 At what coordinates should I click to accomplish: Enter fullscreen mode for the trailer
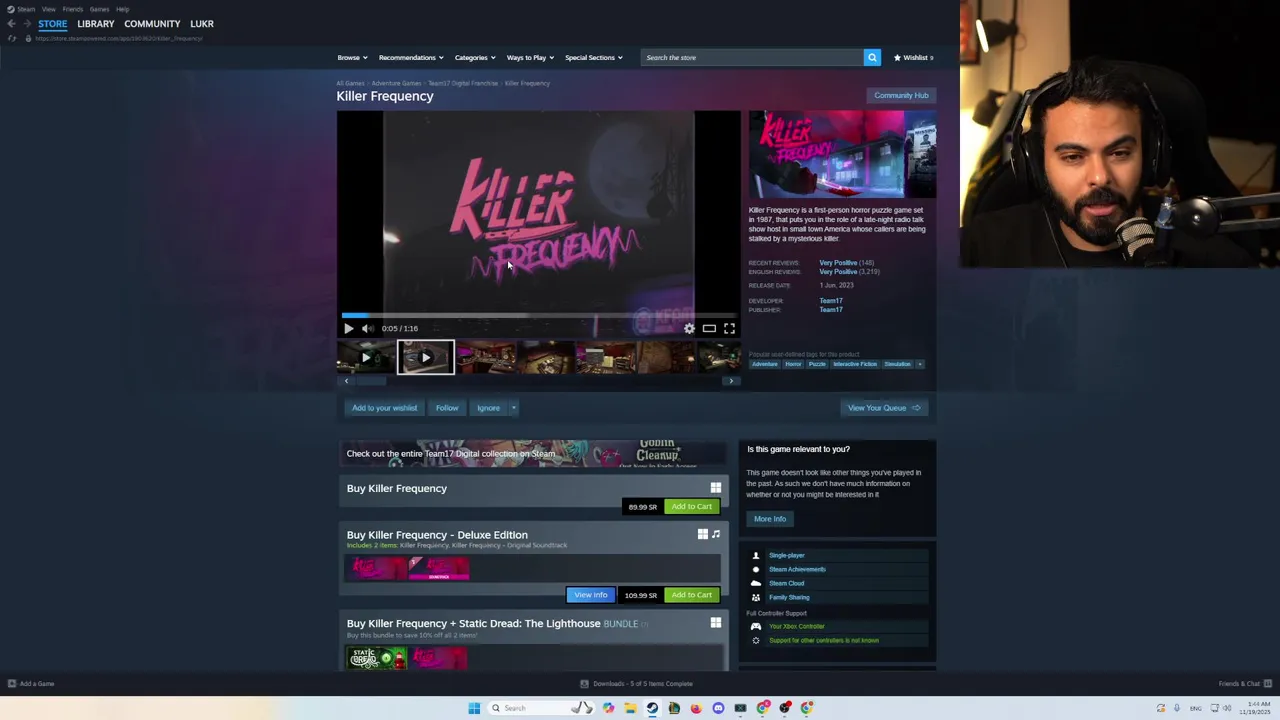729,328
